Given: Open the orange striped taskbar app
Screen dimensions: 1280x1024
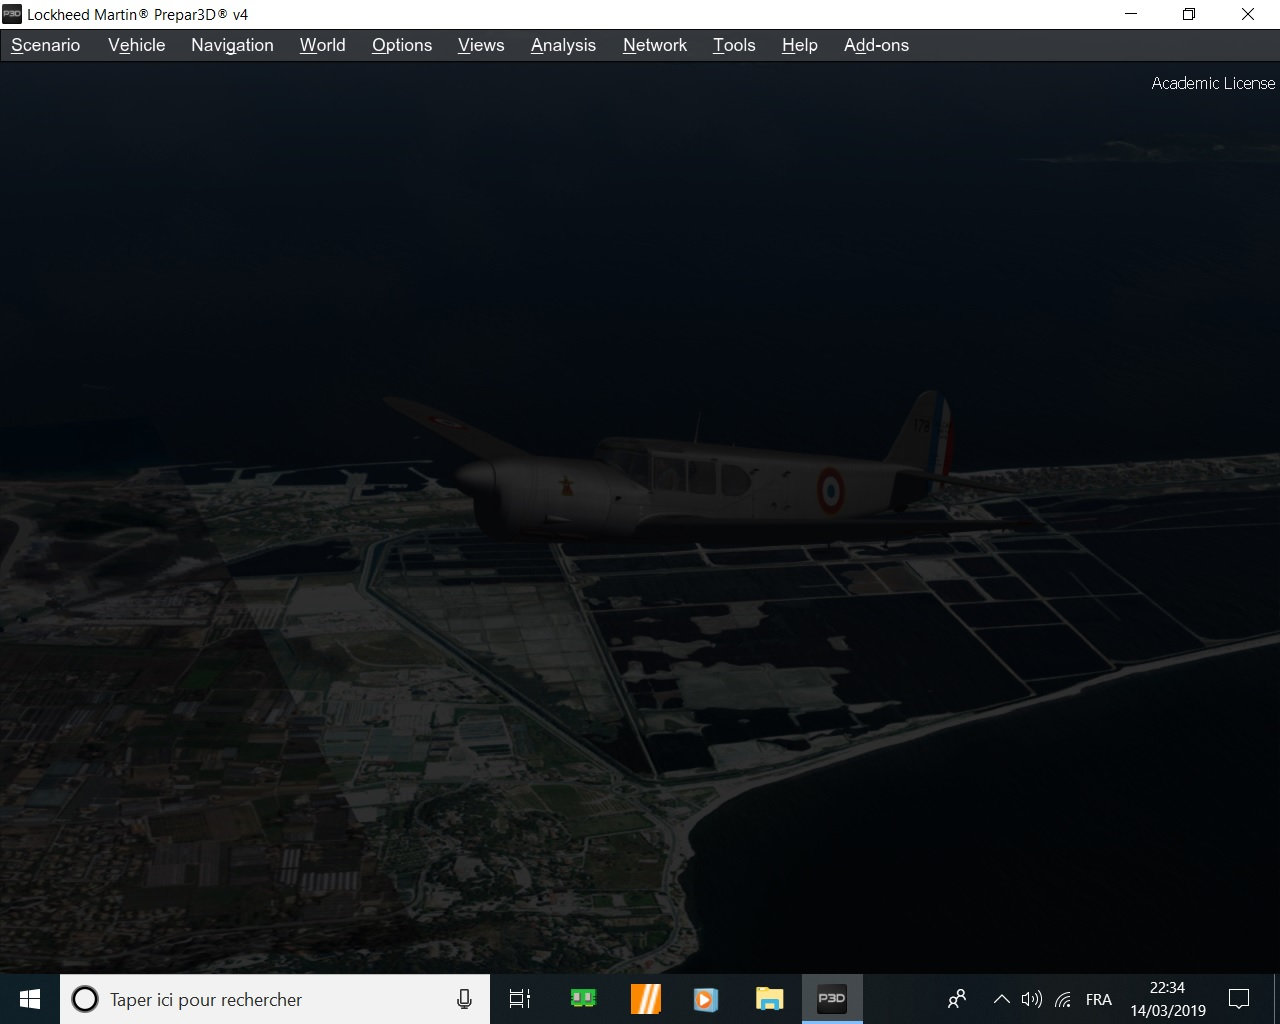Looking at the screenshot, I should [645, 999].
